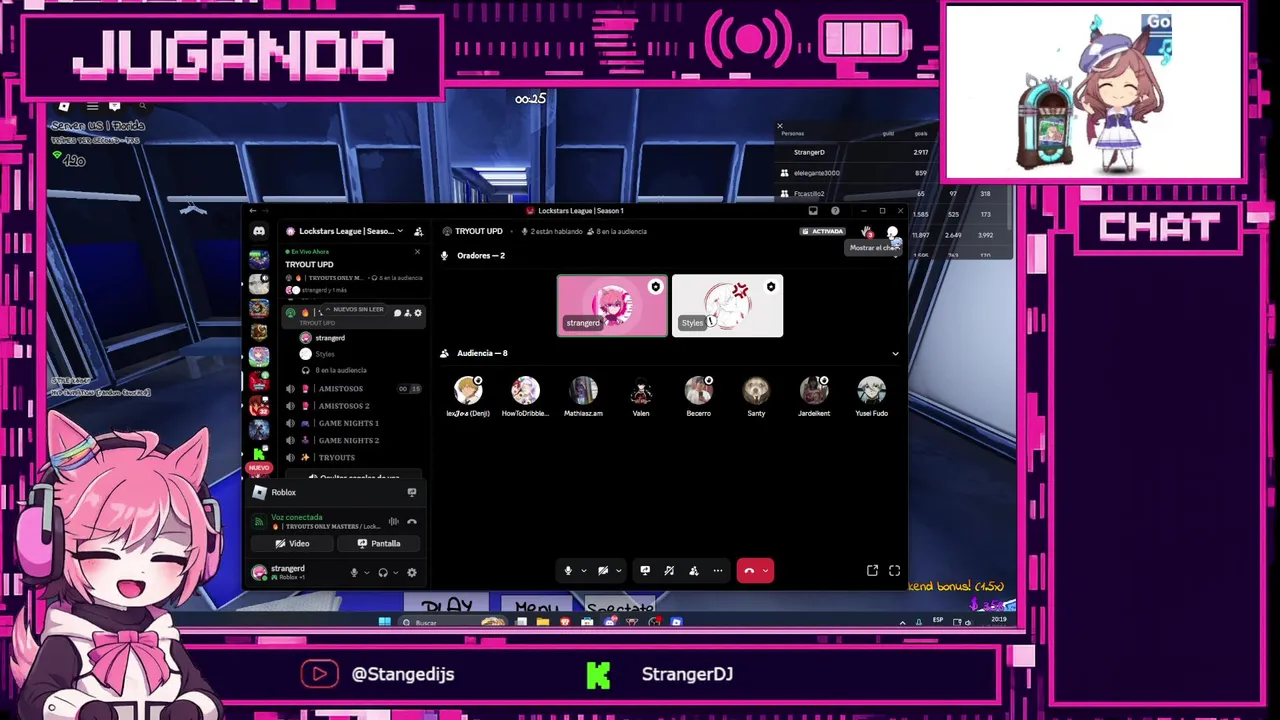Image resolution: width=1280 pixels, height=720 pixels.
Task: Pop out the stage window
Action: [872, 570]
